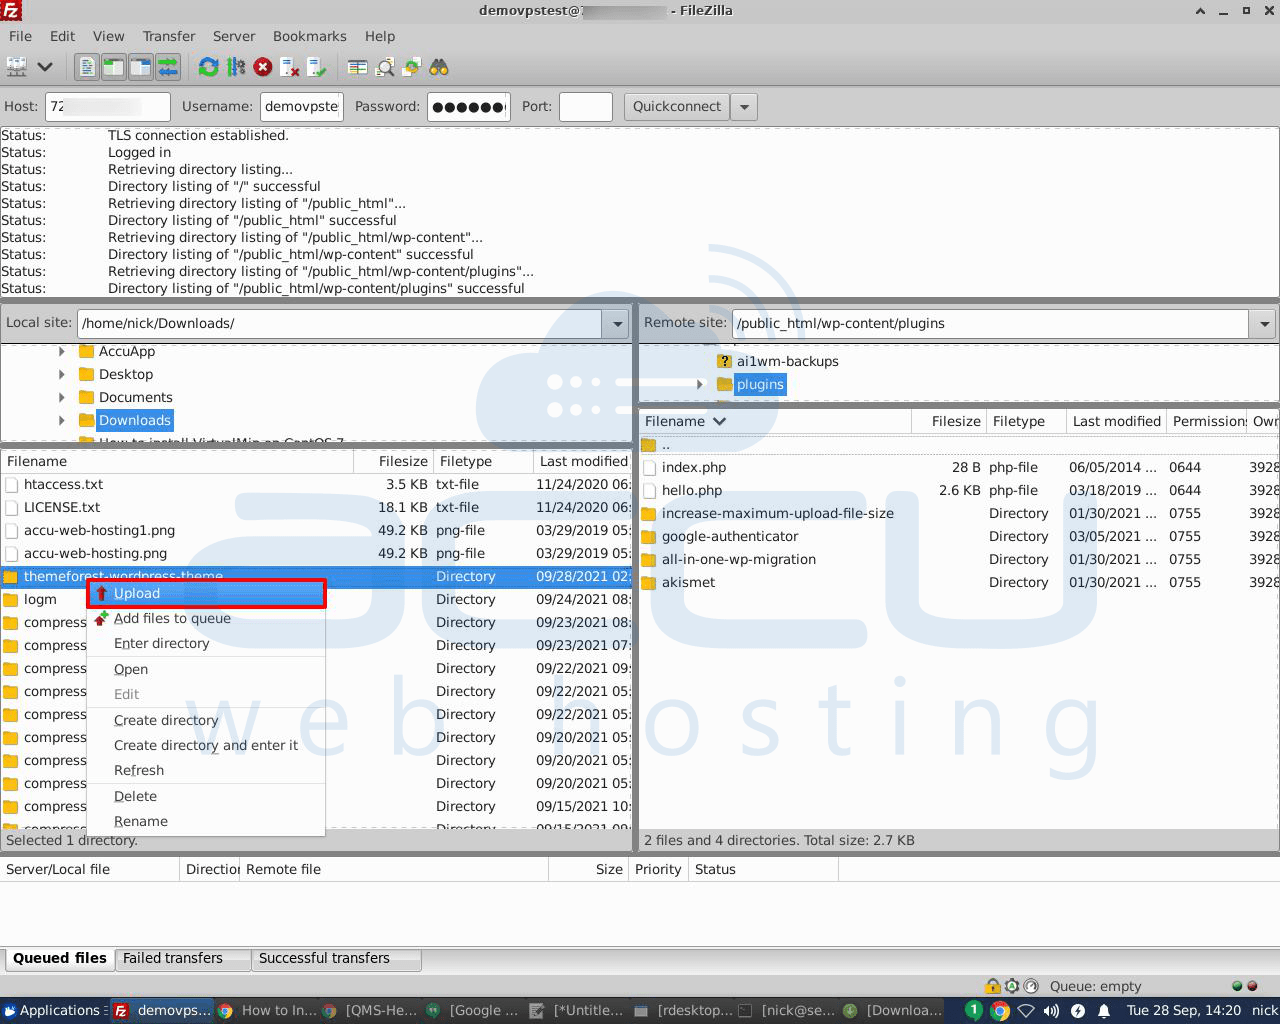Viewport: 1280px width, 1024px height.
Task: Choose Create directory option
Action: pos(206,720)
